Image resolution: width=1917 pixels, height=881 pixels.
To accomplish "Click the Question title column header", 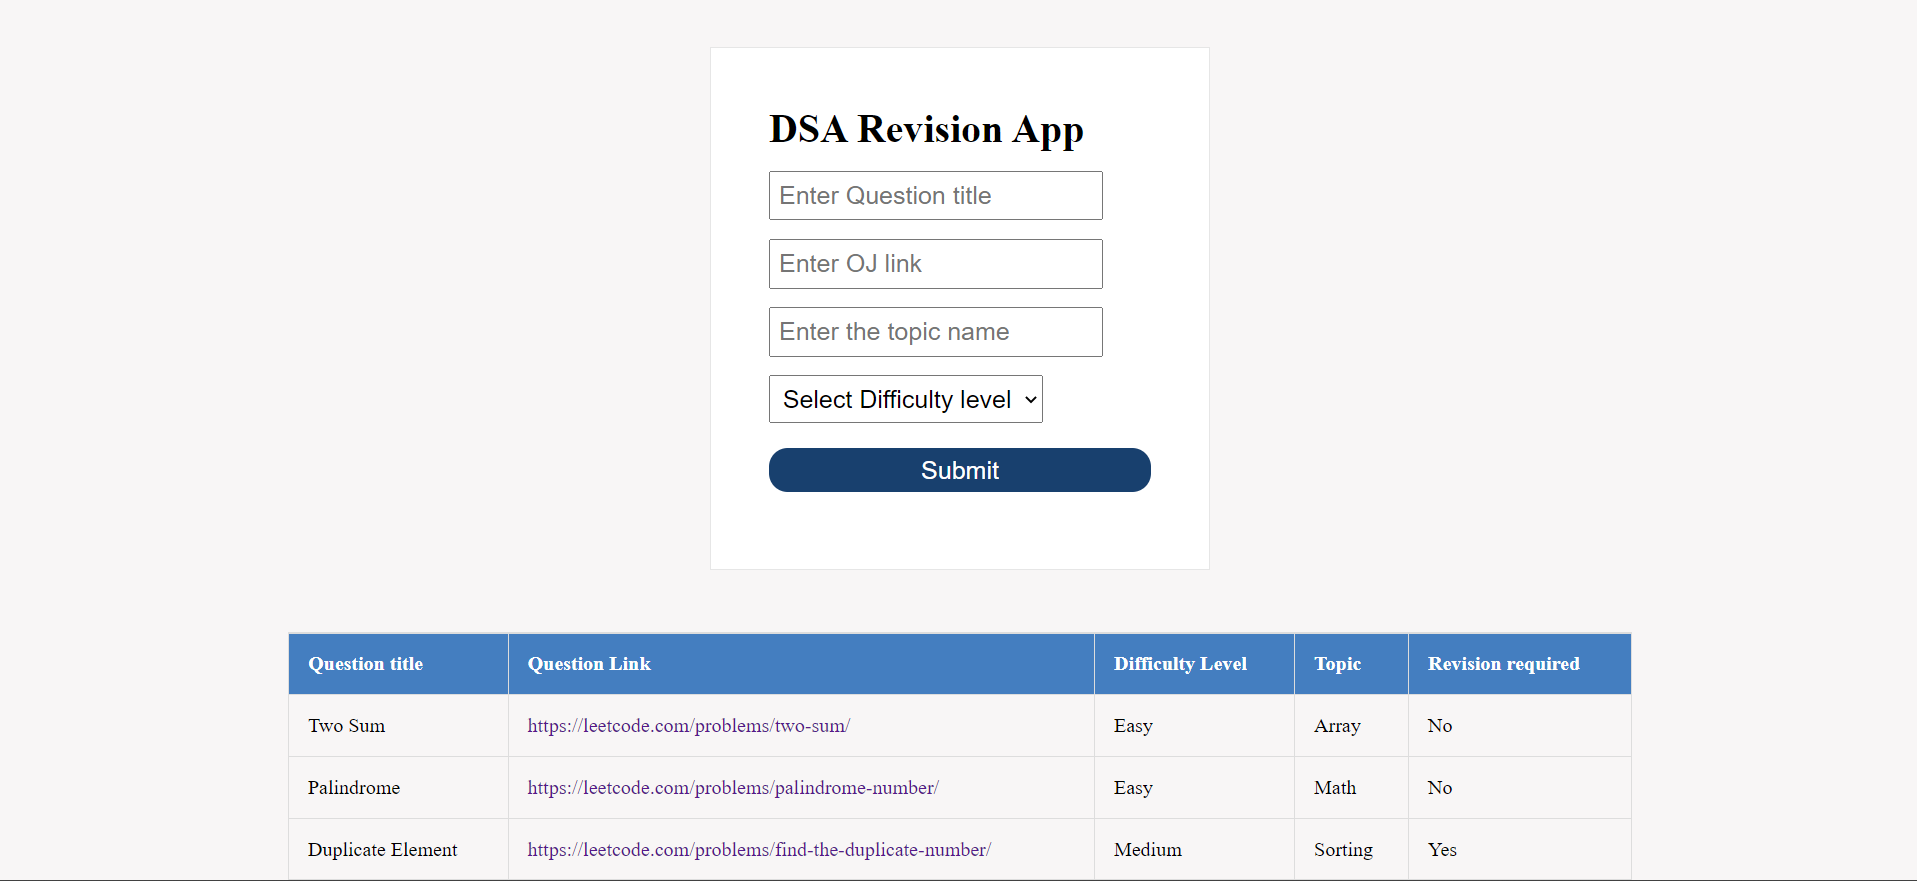I will click(398, 664).
